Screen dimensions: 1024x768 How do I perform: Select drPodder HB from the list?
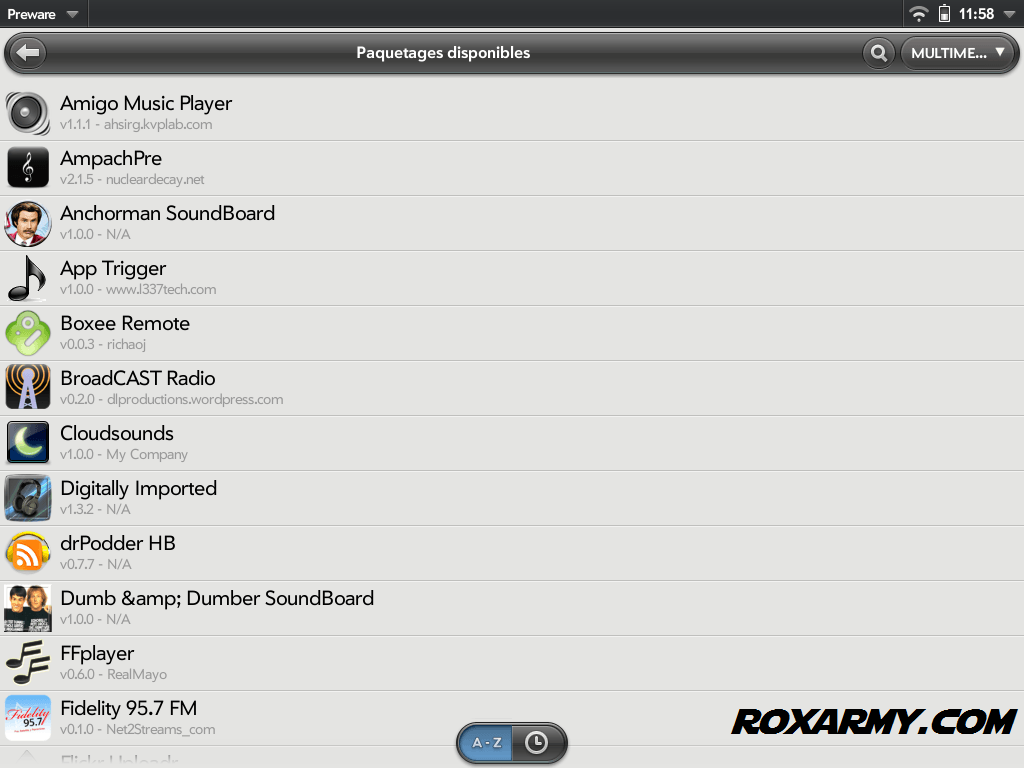point(512,553)
